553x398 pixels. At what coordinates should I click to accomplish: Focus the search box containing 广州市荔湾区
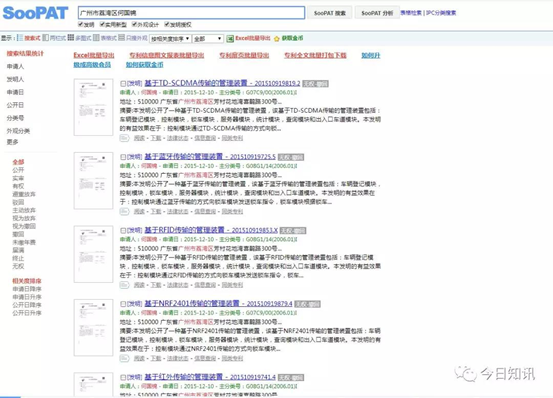click(192, 13)
